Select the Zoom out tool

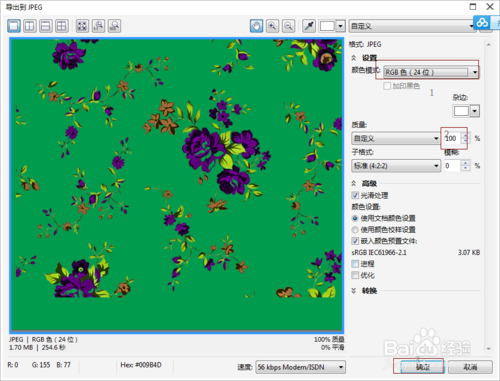[289, 26]
